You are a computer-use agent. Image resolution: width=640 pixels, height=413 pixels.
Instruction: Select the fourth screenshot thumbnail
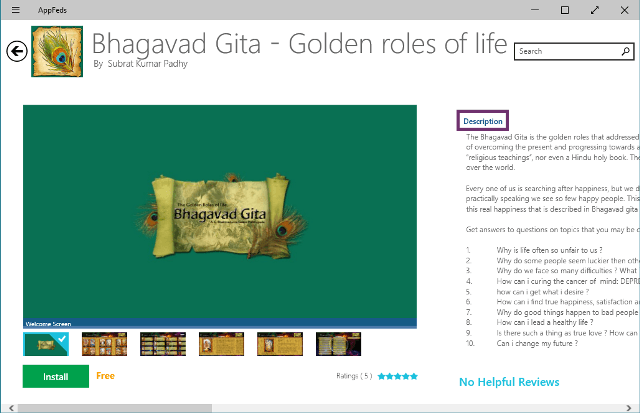tap(221, 344)
